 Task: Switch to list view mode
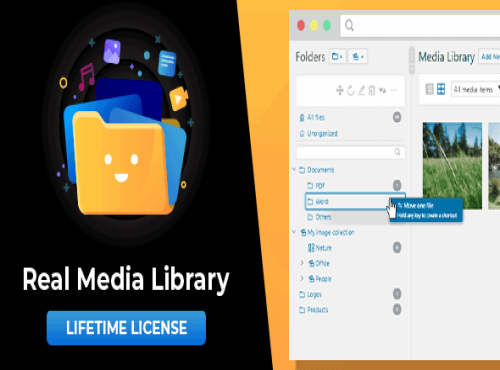(x=430, y=89)
